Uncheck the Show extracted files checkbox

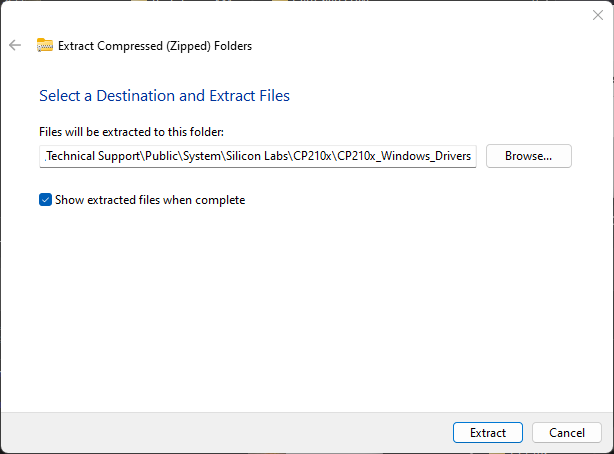(x=45, y=200)
